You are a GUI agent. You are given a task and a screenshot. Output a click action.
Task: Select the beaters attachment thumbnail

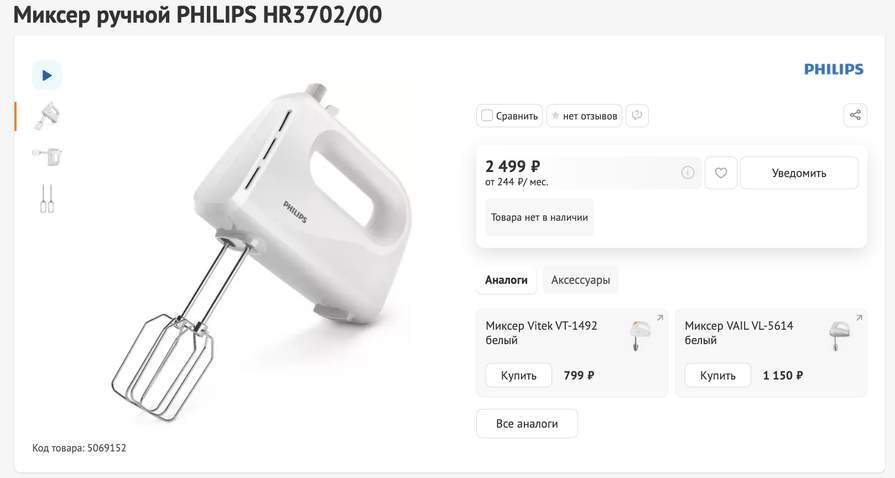click(47, 198)
